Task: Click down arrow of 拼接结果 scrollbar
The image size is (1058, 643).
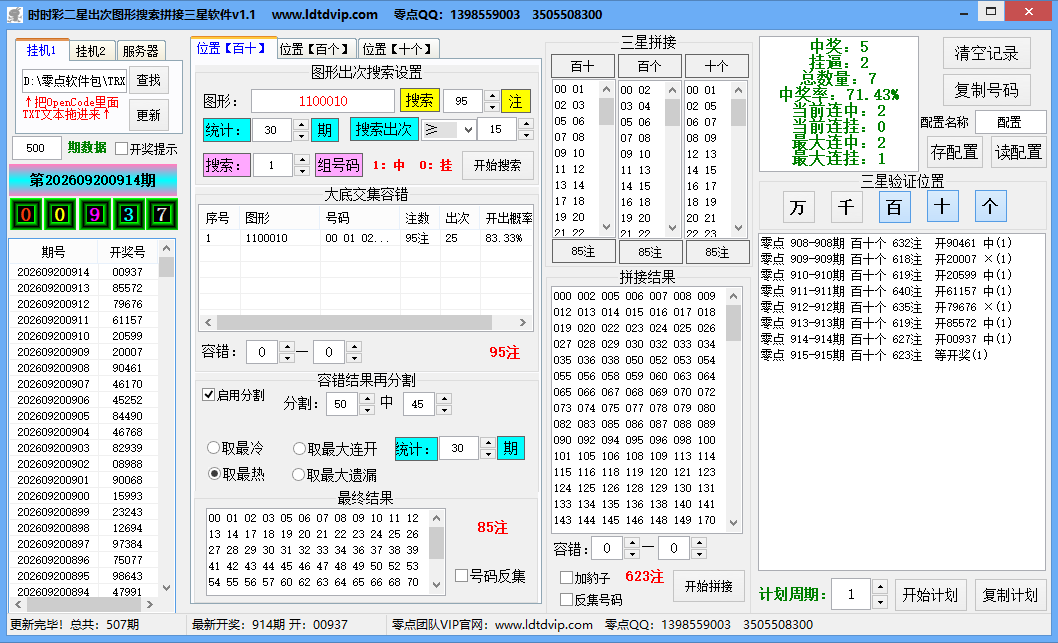Action: pyautogui.click(x=733, y=523)
